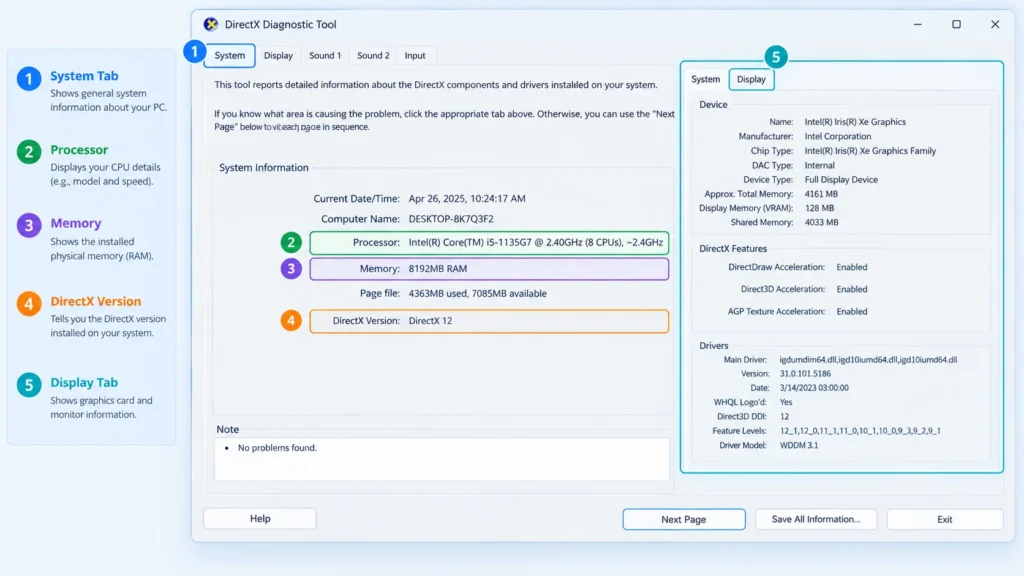The width and height of the screenshot is (1024, 576).
Task: Maximize the DirectX Diagnostic Tool window
Action: pos(956,24)
